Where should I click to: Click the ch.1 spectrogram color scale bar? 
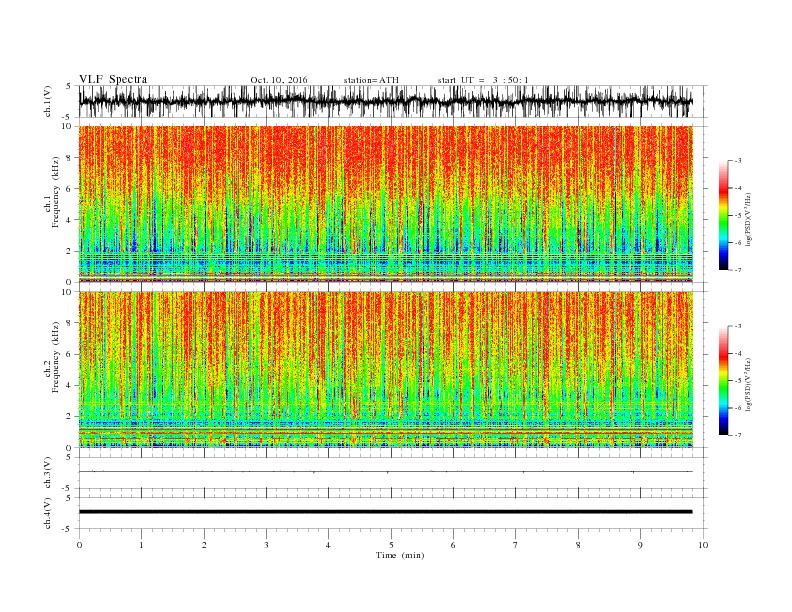pyautogui.click(x=724, y=215)
